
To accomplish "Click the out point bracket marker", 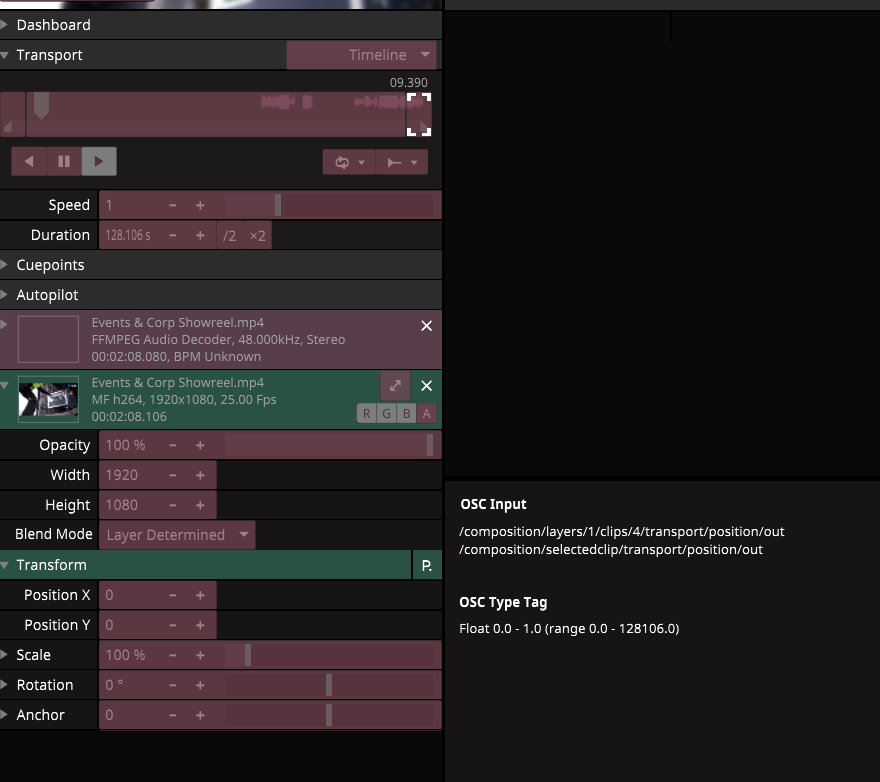I will pyautogui.click(x=419, y=114).
